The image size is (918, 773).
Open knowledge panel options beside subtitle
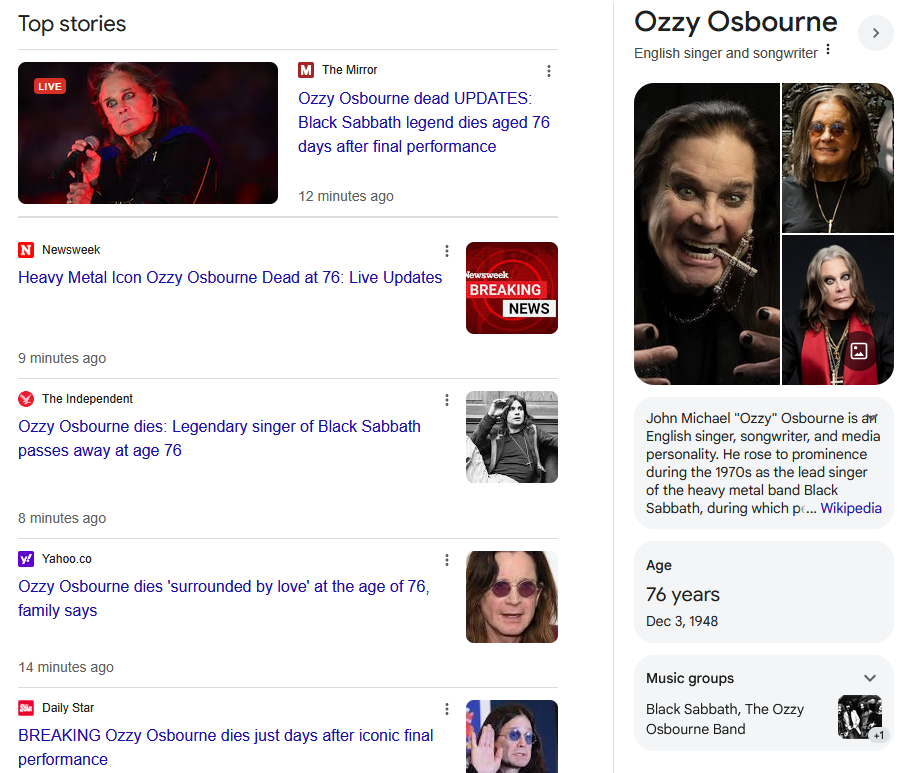[828, 50]
